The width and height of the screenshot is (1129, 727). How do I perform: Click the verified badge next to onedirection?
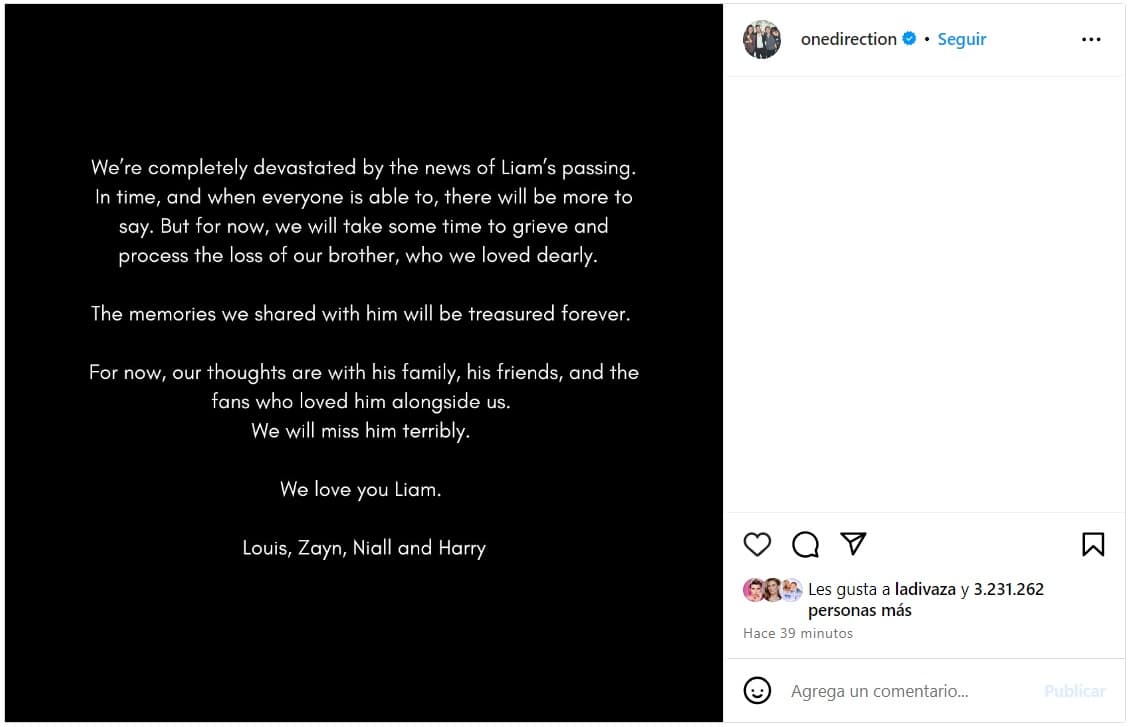tap(908, 39)
